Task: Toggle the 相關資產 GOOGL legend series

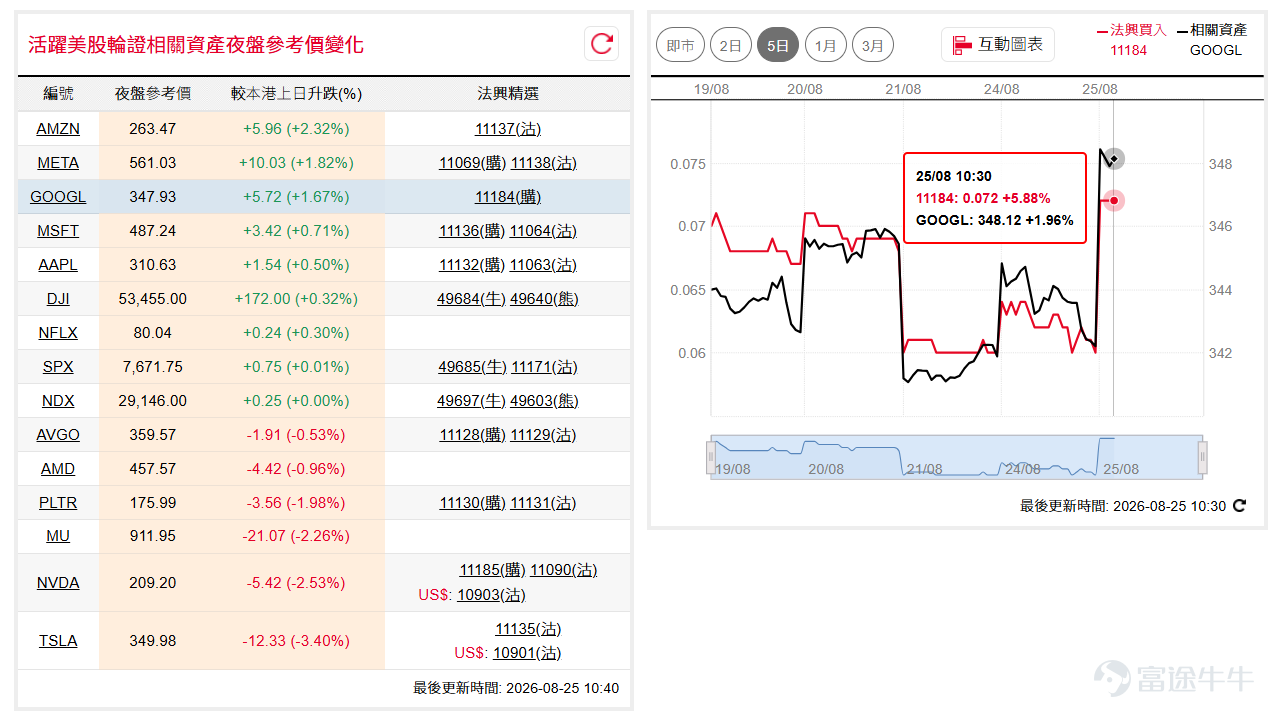Action: (1212, 40)
